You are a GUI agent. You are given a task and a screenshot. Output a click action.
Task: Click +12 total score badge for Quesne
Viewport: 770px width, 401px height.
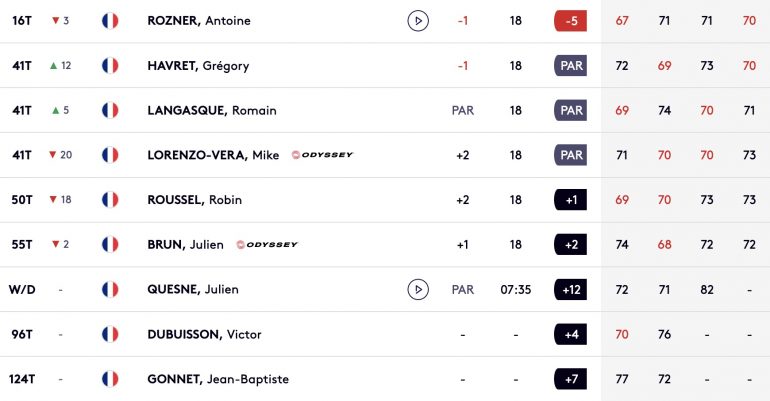(x=571, y=289)
